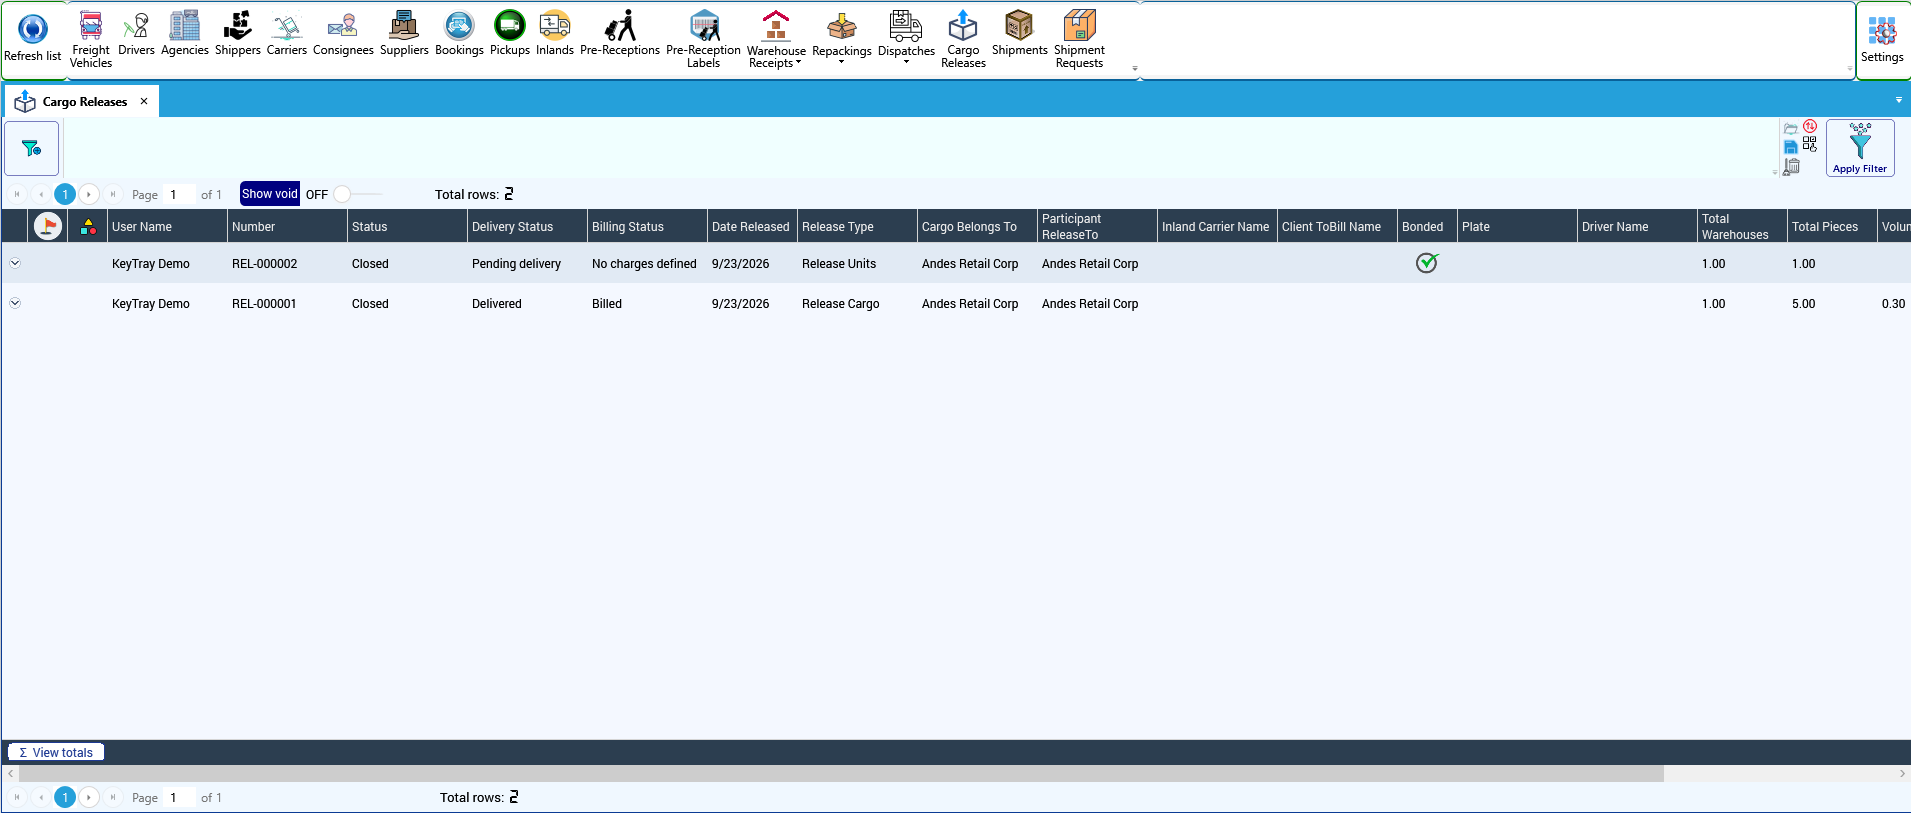Select the Cargo Releases tab
This screenshot has width=1911, height=813.
coord(84,101)
